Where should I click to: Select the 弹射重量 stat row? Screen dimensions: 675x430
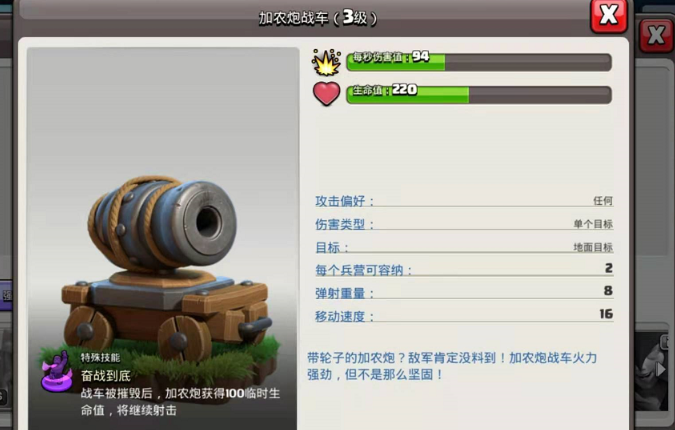point(464,293)
